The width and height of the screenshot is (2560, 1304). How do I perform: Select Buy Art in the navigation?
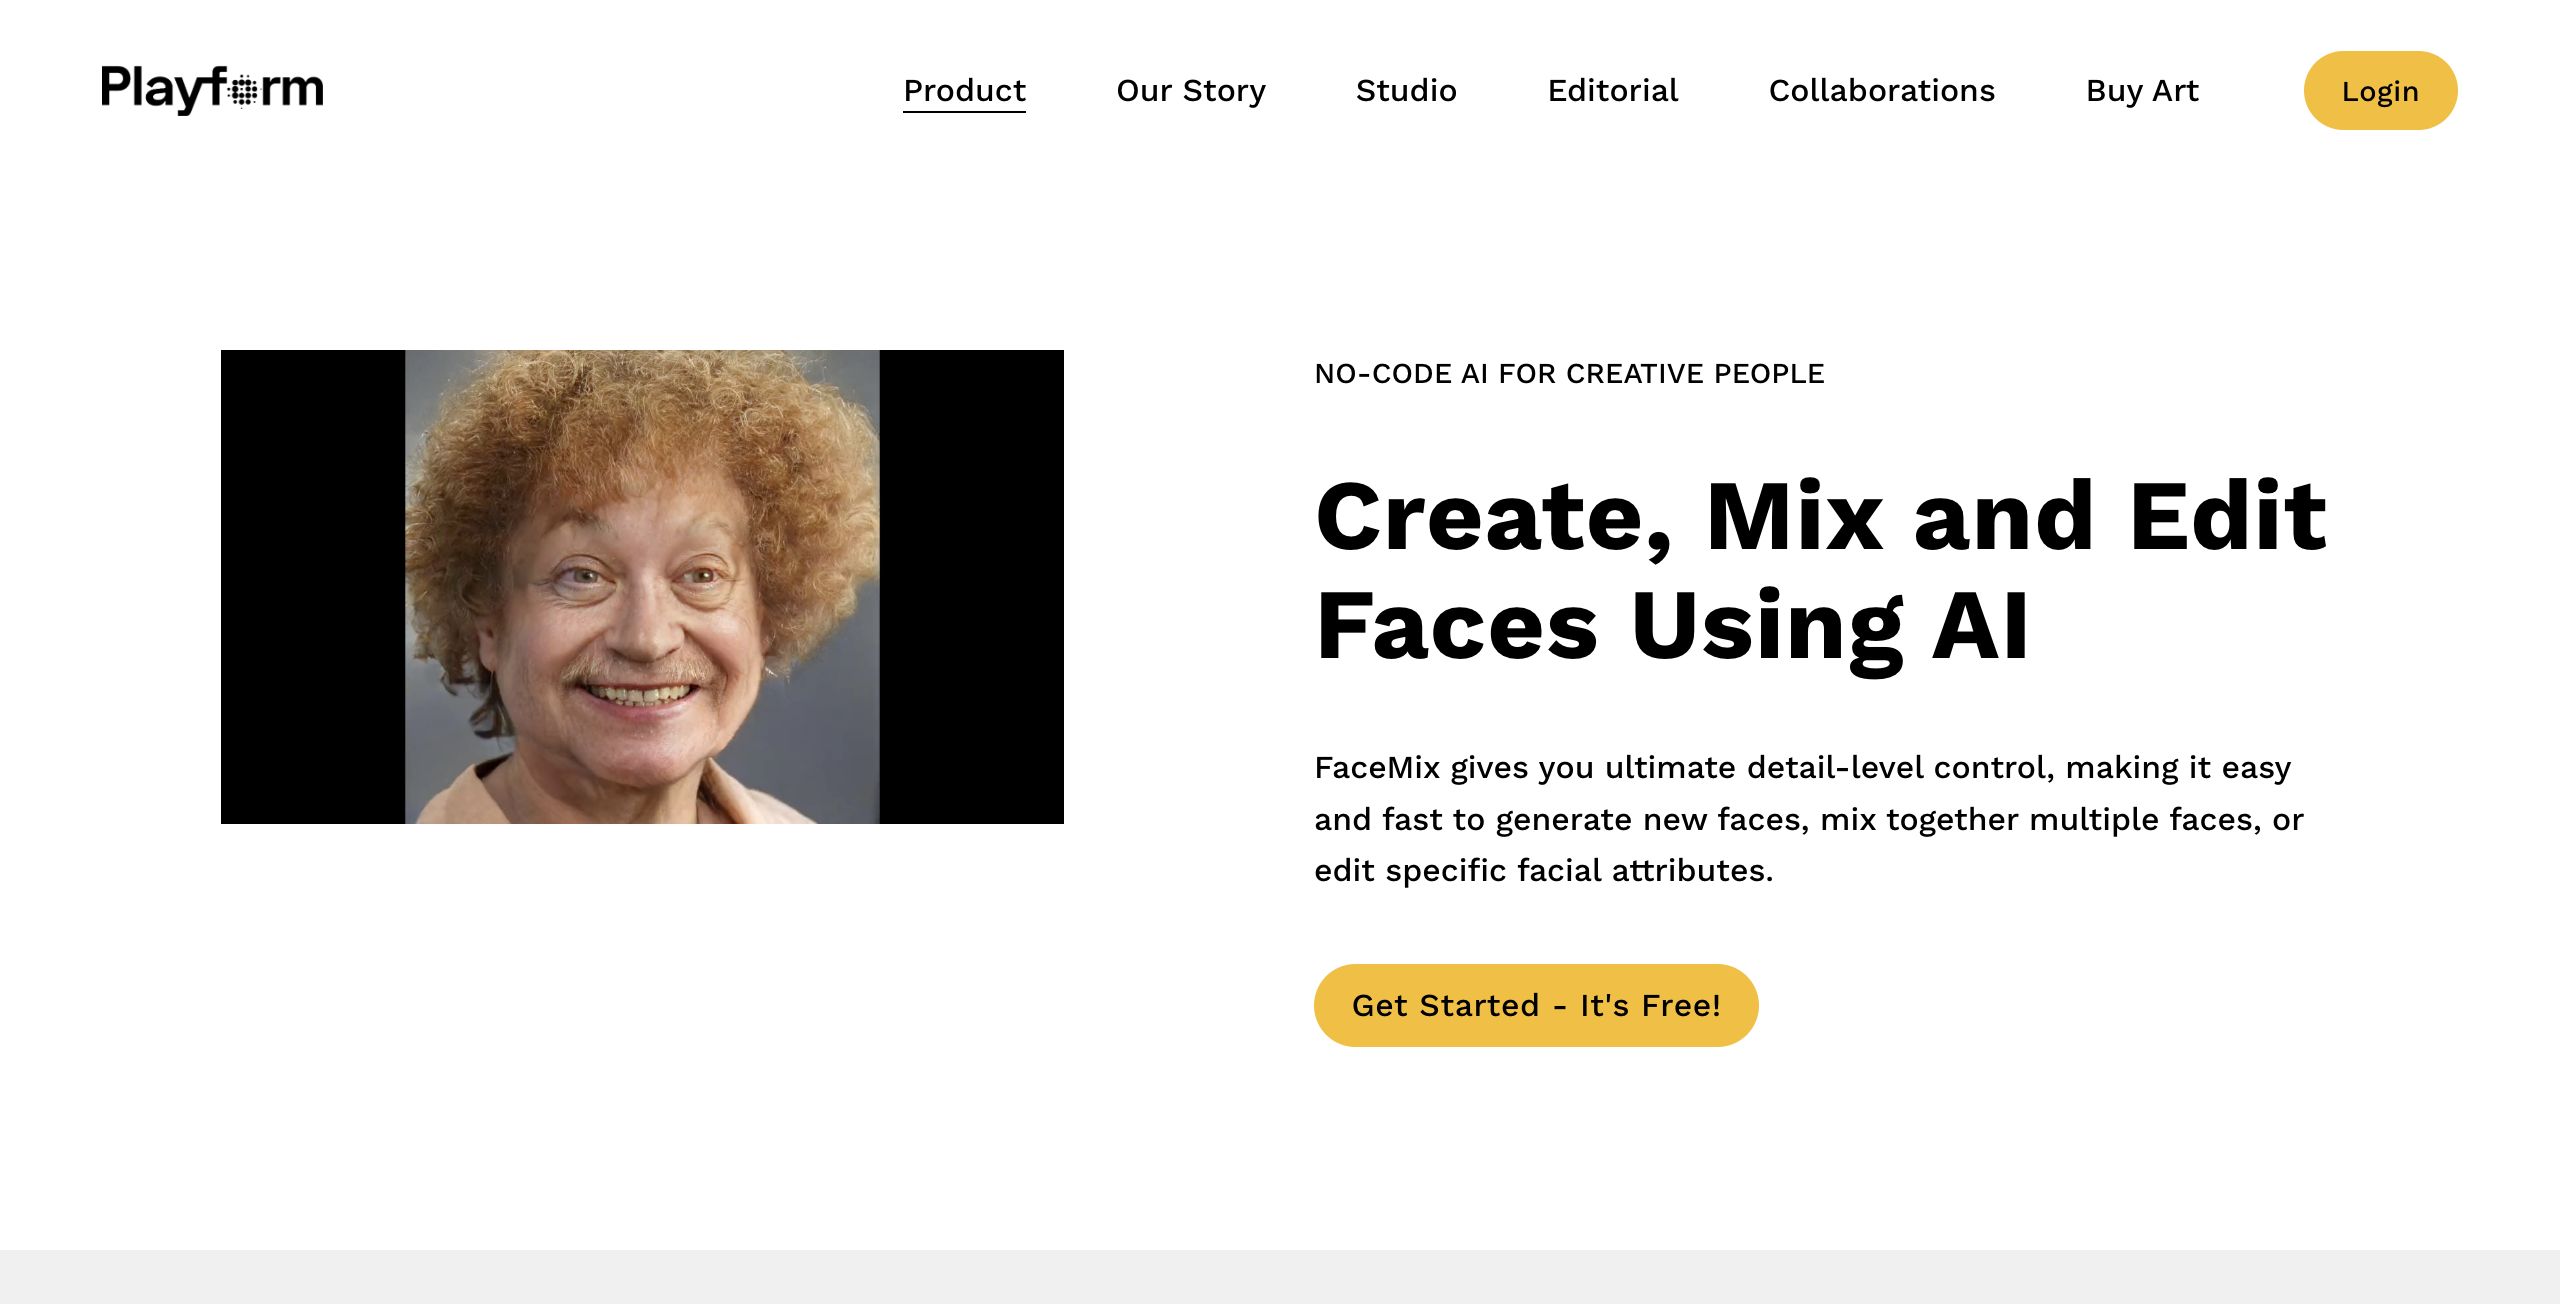tap(2141, 91)
